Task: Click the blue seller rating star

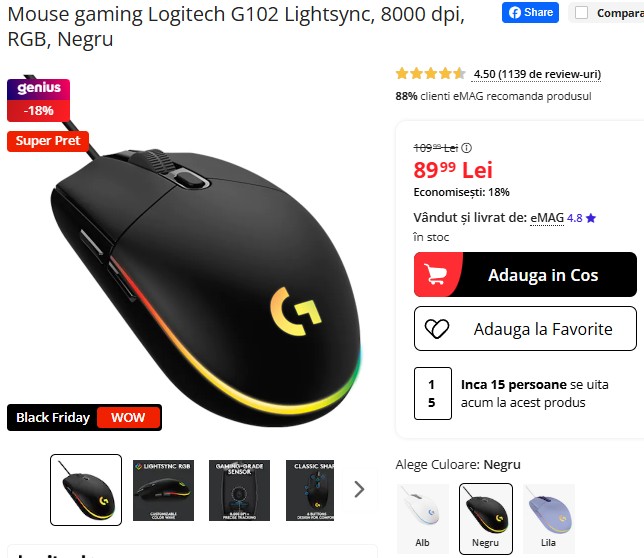Action: [591, 218]
